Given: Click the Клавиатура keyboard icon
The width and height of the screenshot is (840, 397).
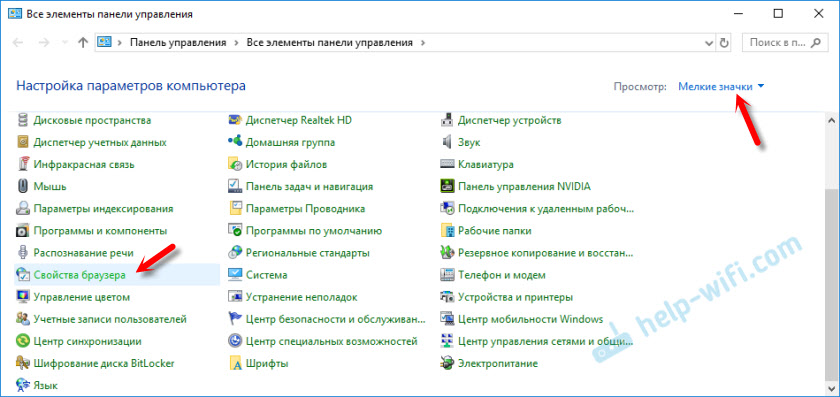Looking at the screenshot, I should pos(447,164).
